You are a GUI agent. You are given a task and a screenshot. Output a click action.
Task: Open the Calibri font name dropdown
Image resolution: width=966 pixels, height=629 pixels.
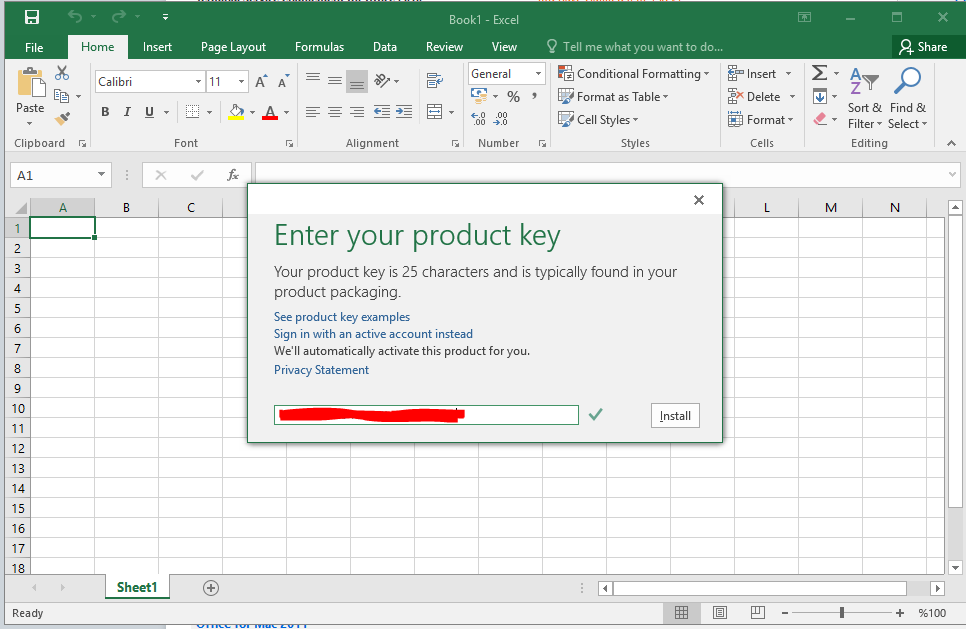(x=198, y=81)
